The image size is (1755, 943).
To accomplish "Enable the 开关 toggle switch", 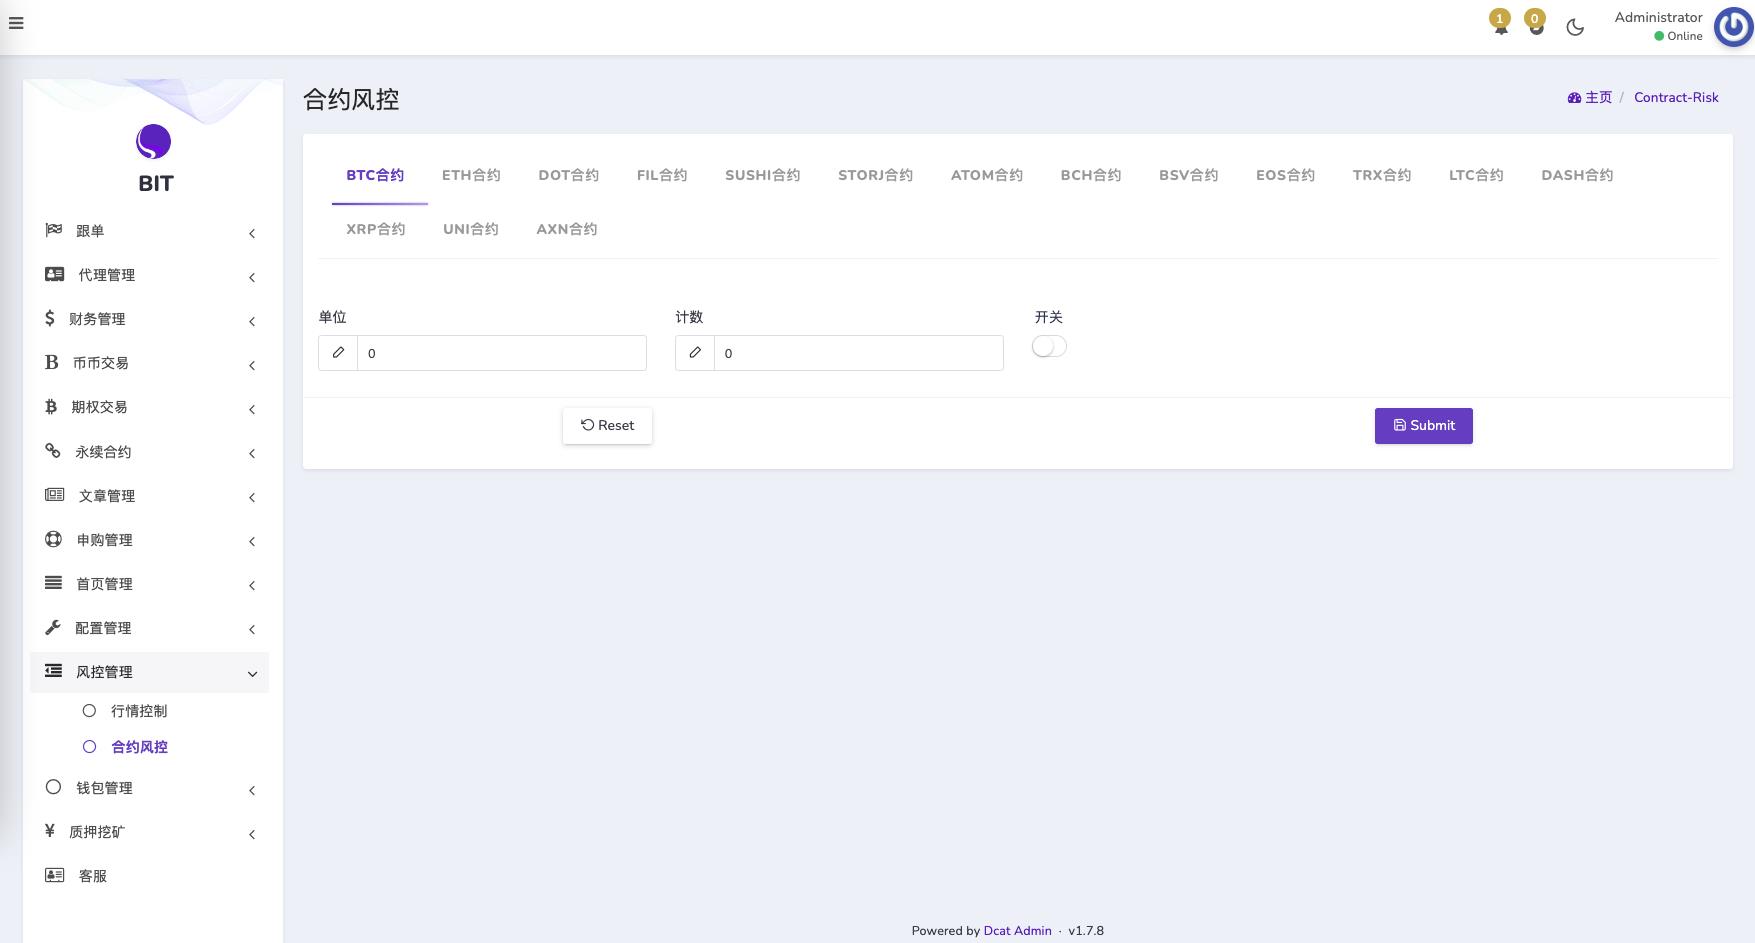I will (x=1049, y=346).
